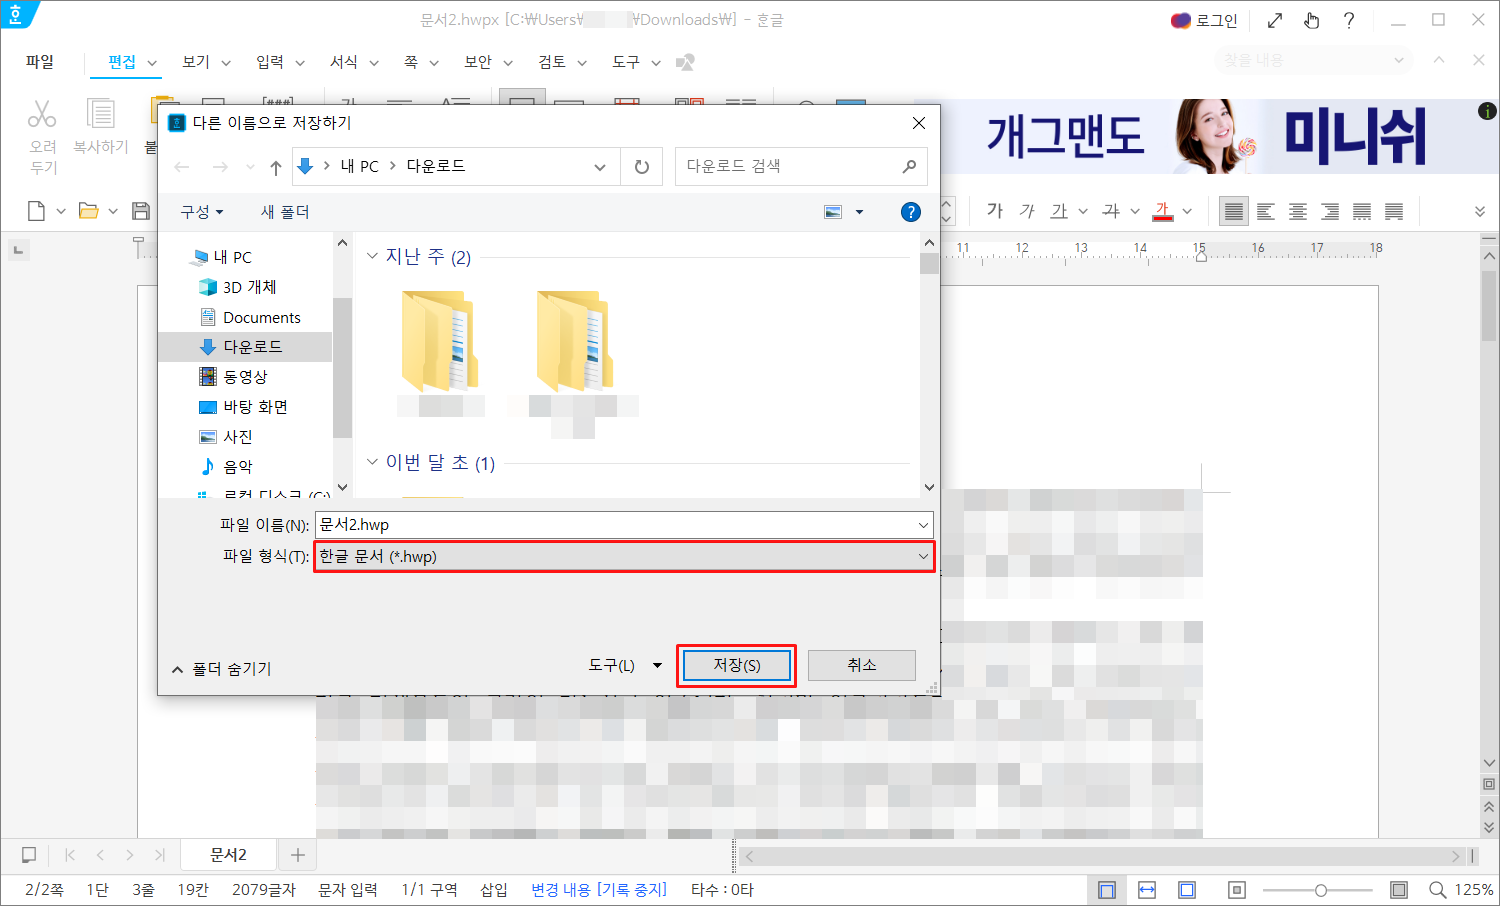This screenshot has width=1500, height=906.
Task: Select distribute alignment icon
Action: click(1362, 211)
